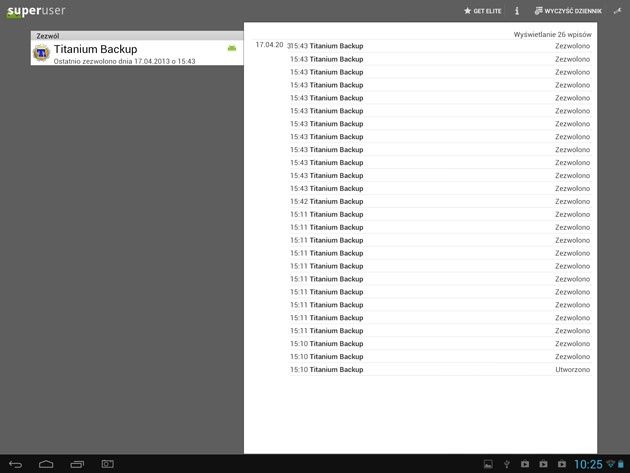This screenshot has height=473, width=630.
Task: Click the battery status icon
Action: [x=621, y=464]
